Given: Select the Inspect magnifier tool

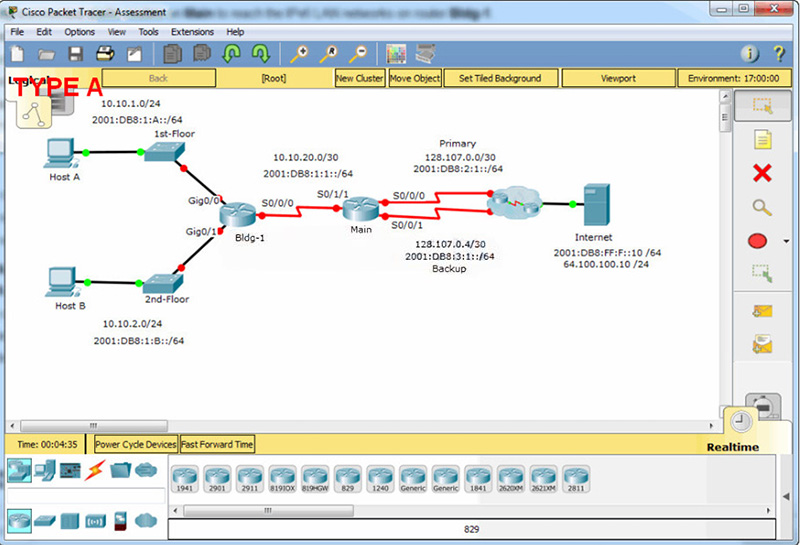Looking at the screenshot, I should point(762,207).
